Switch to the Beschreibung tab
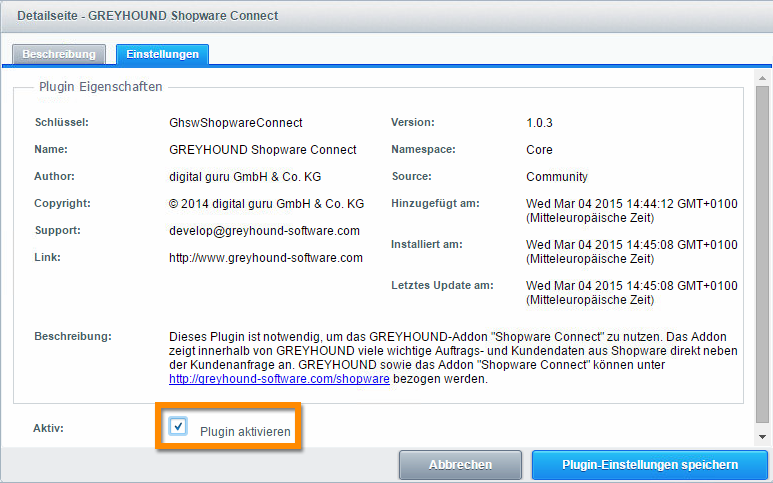 point(59,54)
